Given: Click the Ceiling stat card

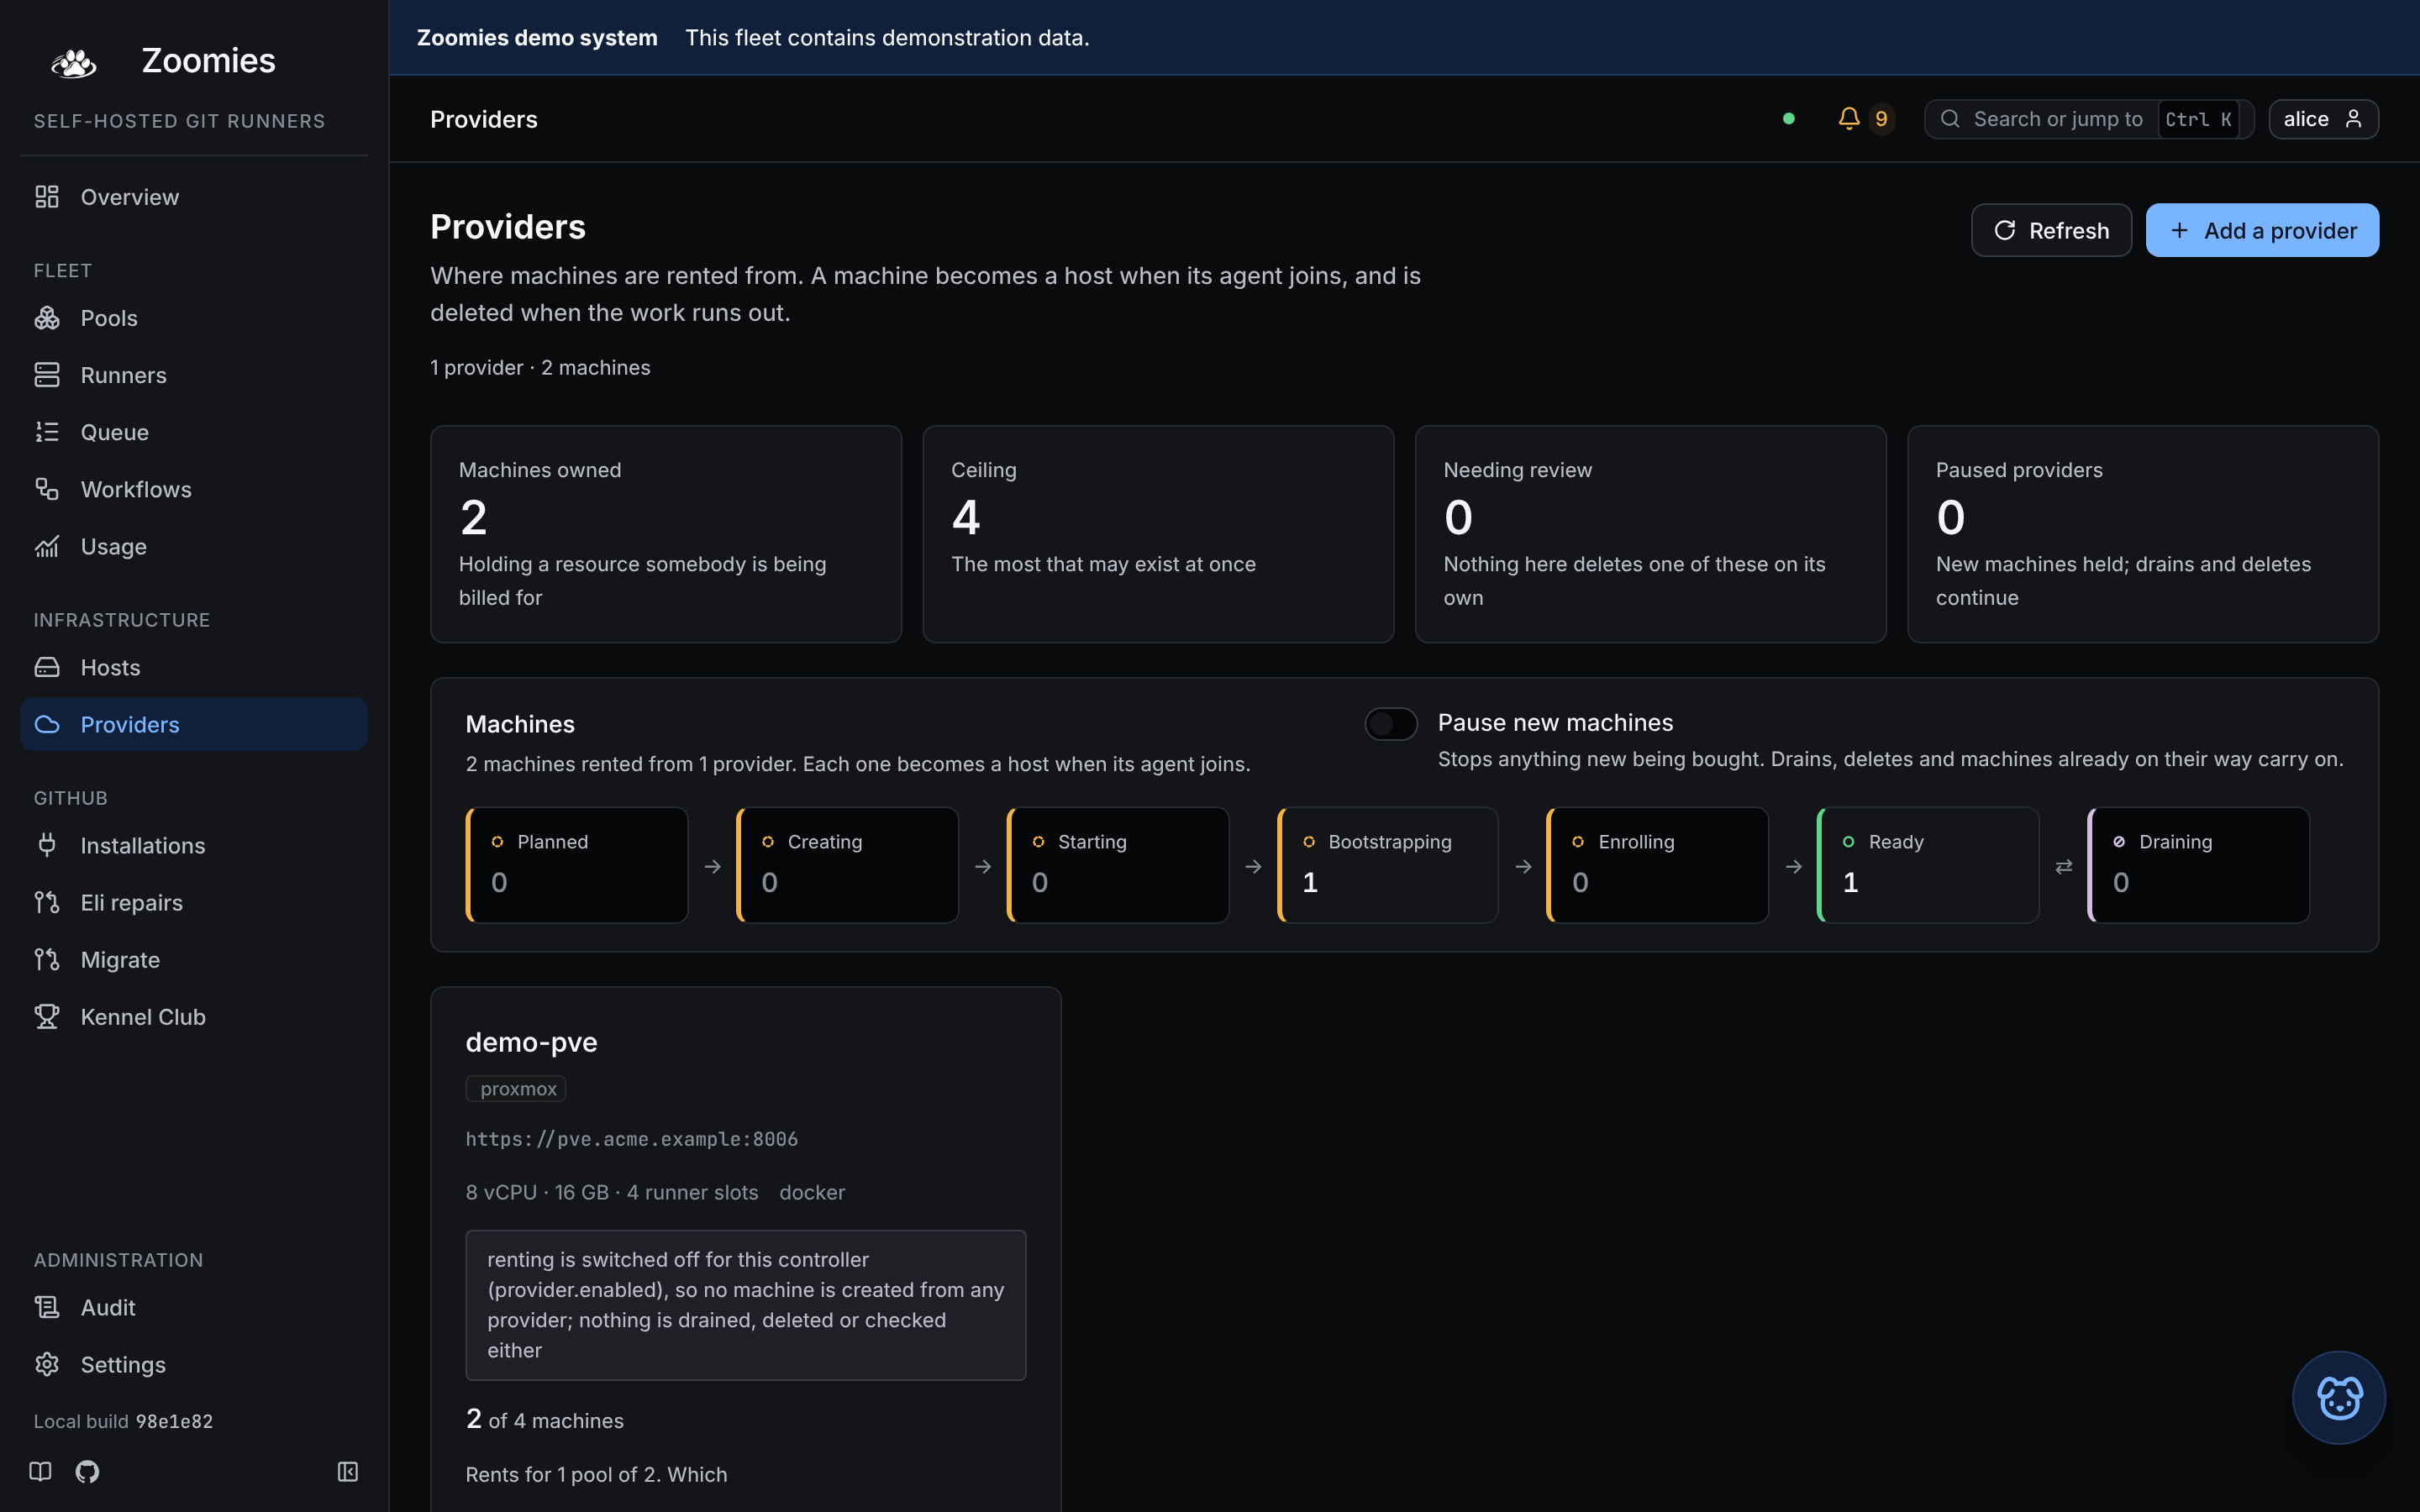Looking at the screenshot, I should [x=1158, y=534].
